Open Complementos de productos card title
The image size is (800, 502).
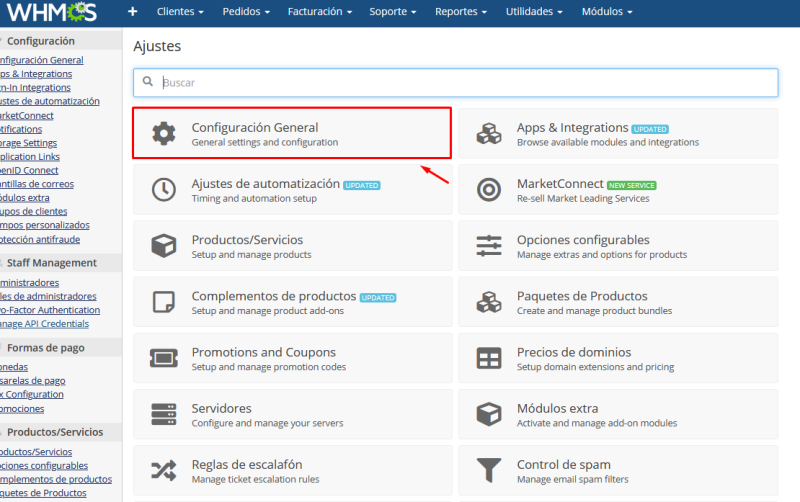(274, 296)
